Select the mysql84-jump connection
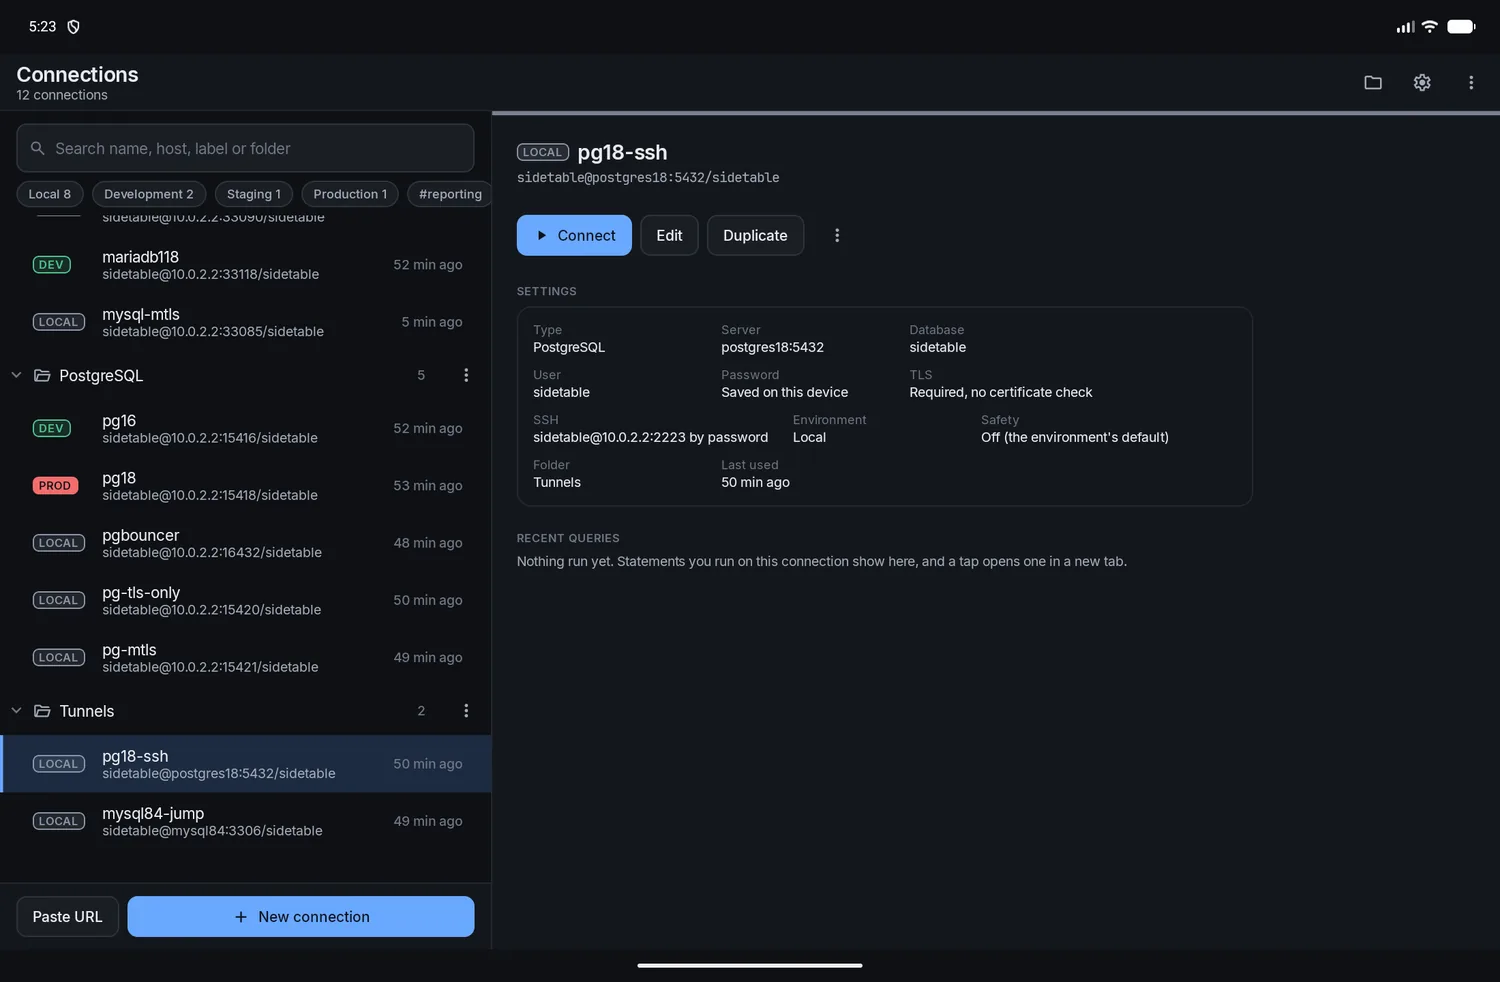Viewport: 1500px width, 982px height. click(246, 821)
